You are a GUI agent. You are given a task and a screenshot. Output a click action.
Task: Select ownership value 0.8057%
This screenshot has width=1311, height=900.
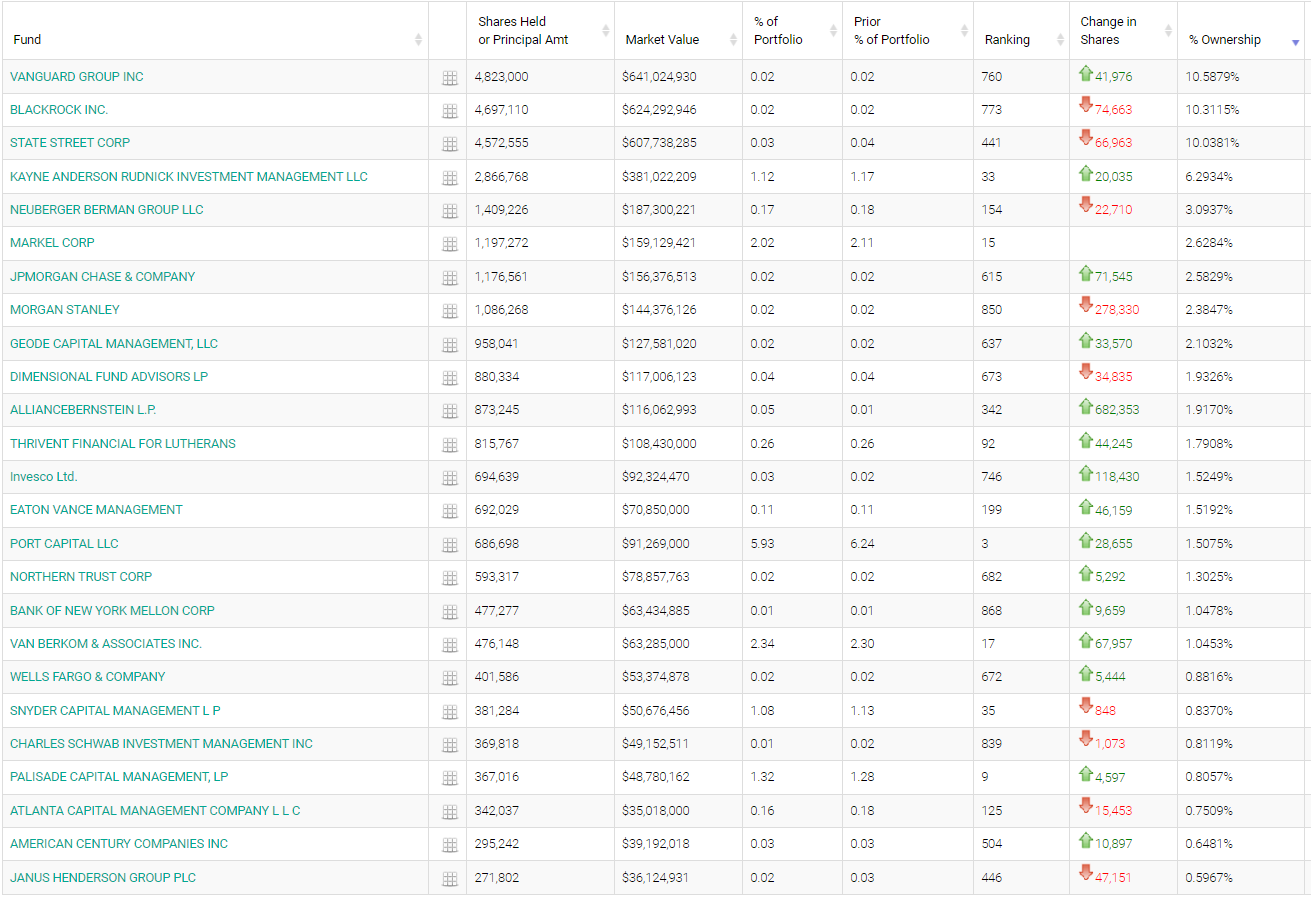tap(1209, 777)
